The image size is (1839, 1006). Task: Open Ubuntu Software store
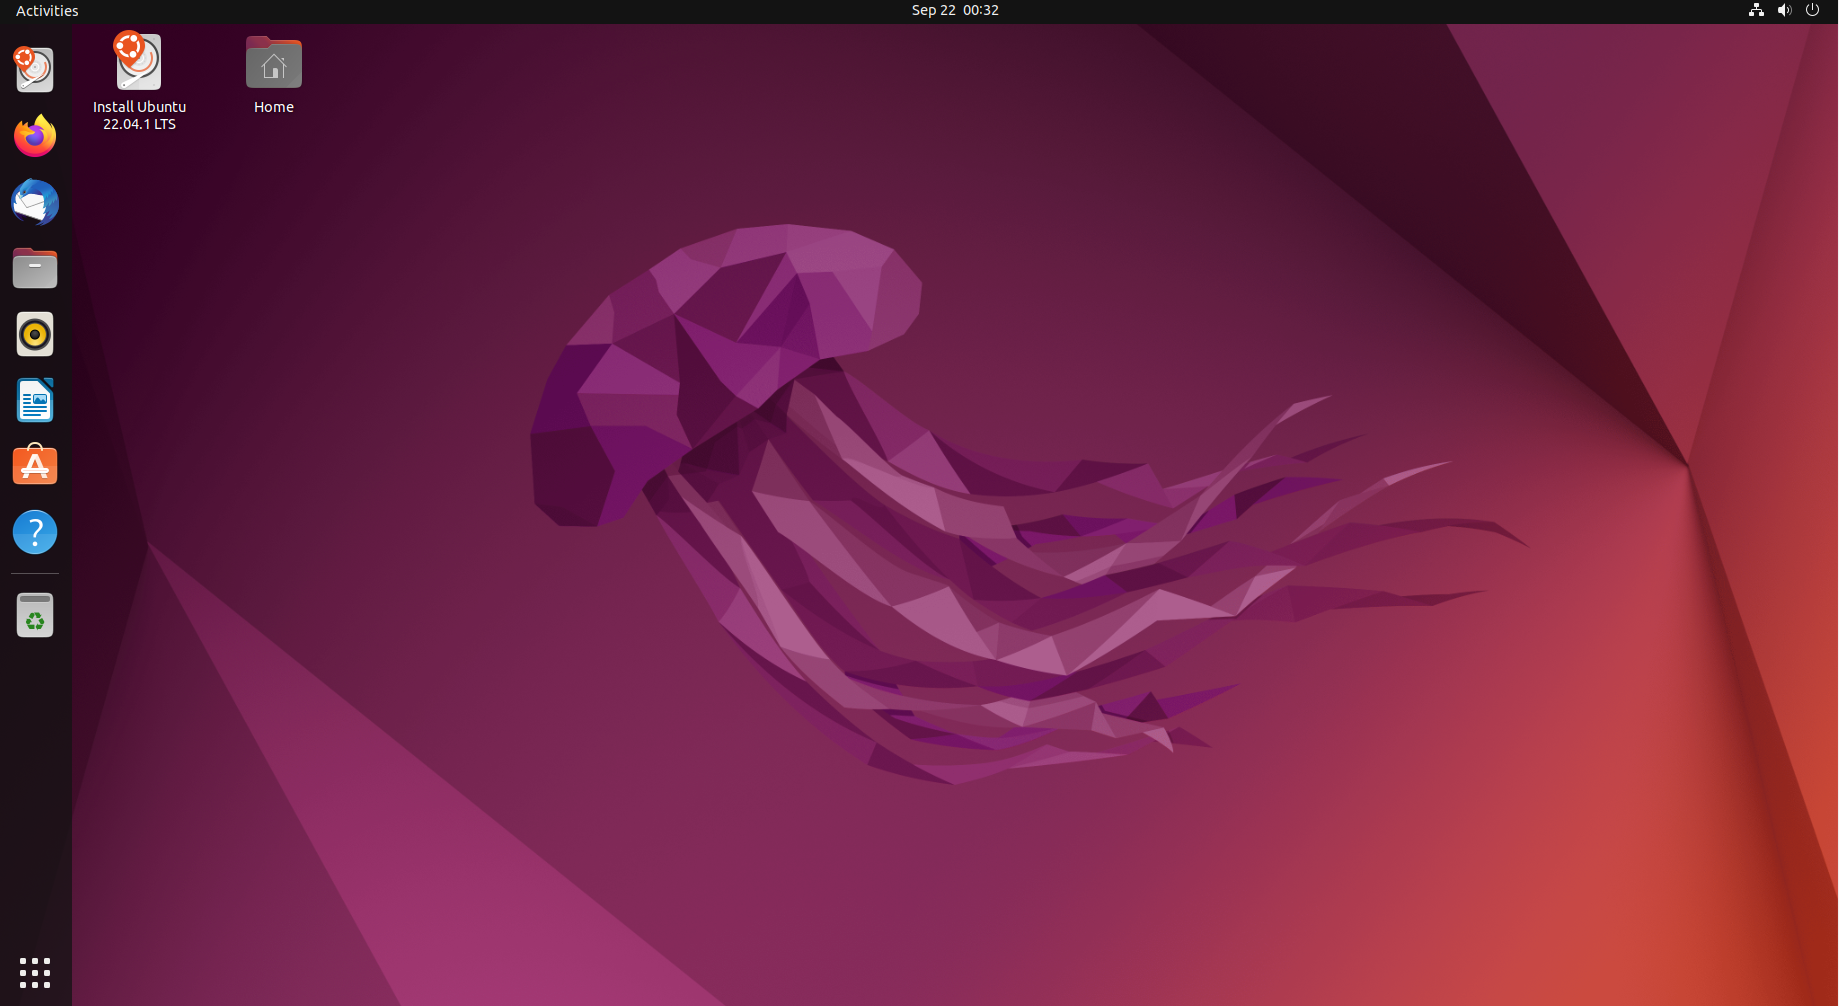point(35,466)
